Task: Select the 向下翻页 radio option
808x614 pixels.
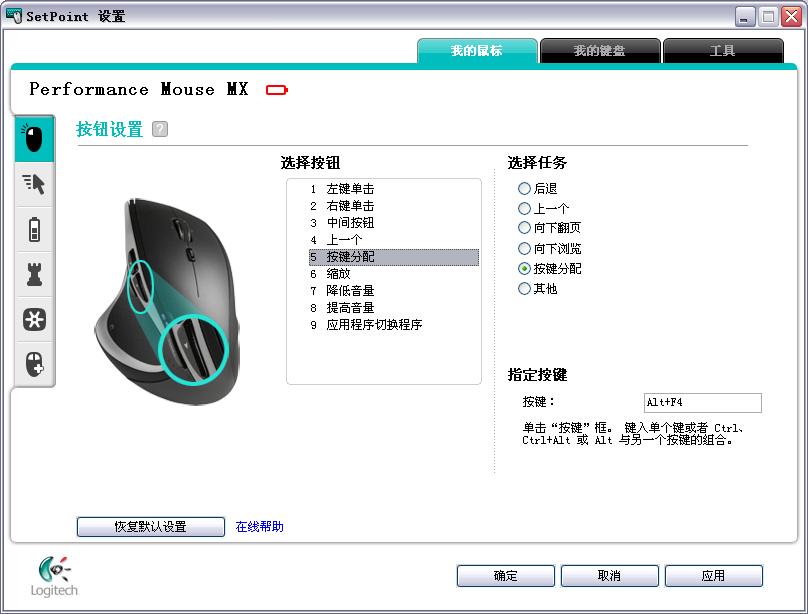Action: click(524, 228)
